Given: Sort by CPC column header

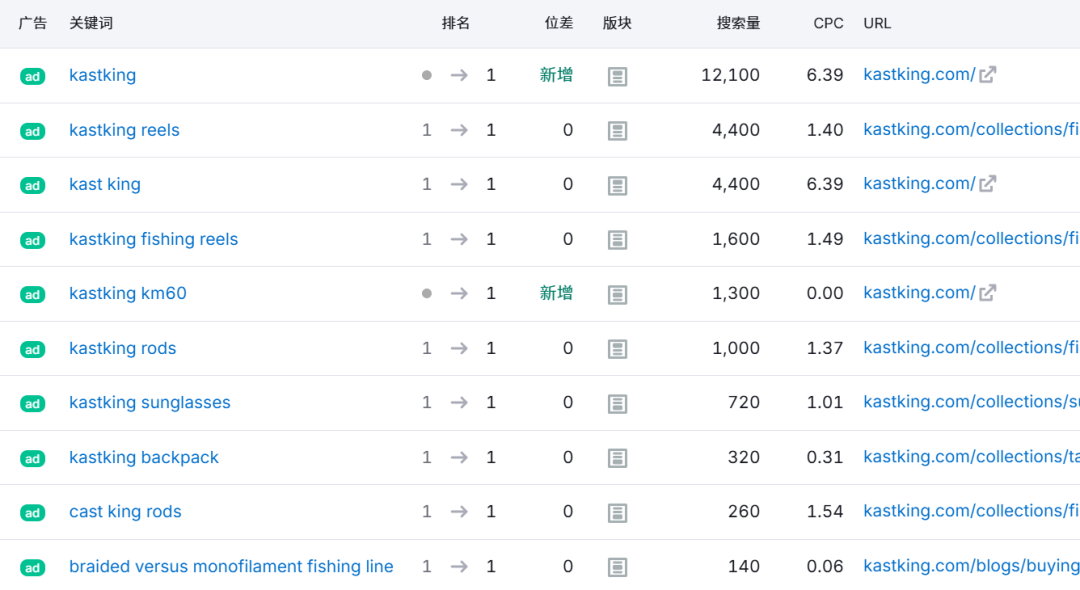Looking at the screenshot, I should click(x=828, y=23).
